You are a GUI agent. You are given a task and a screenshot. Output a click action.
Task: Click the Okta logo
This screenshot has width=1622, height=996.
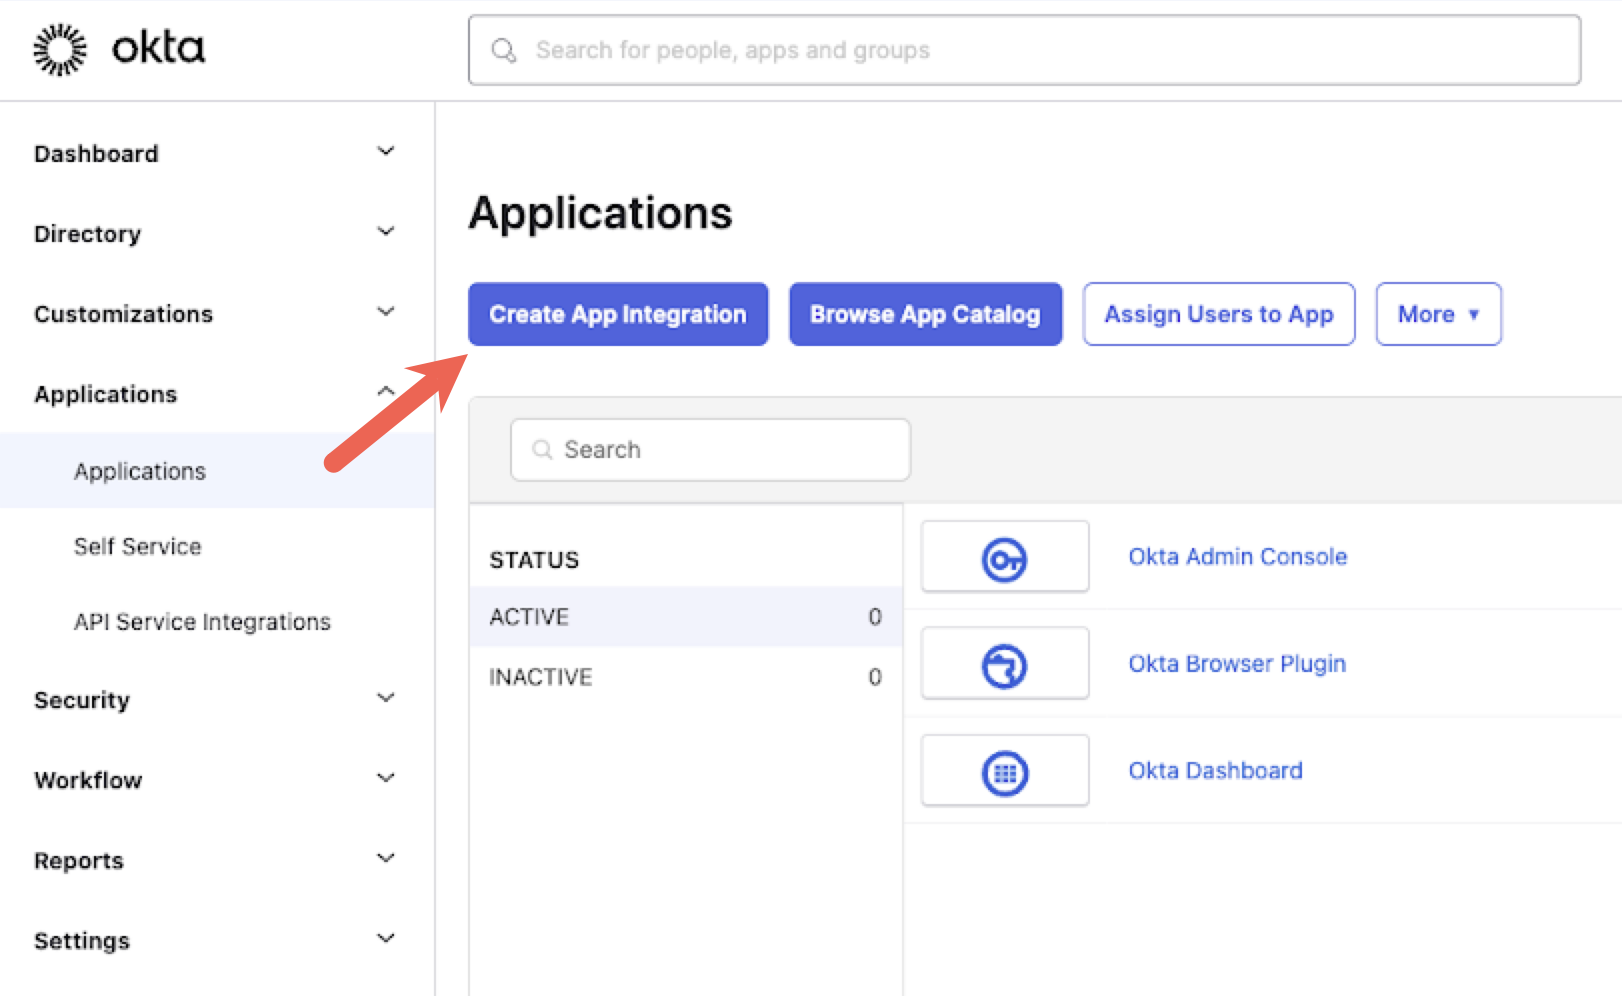(x=118, y=49)
